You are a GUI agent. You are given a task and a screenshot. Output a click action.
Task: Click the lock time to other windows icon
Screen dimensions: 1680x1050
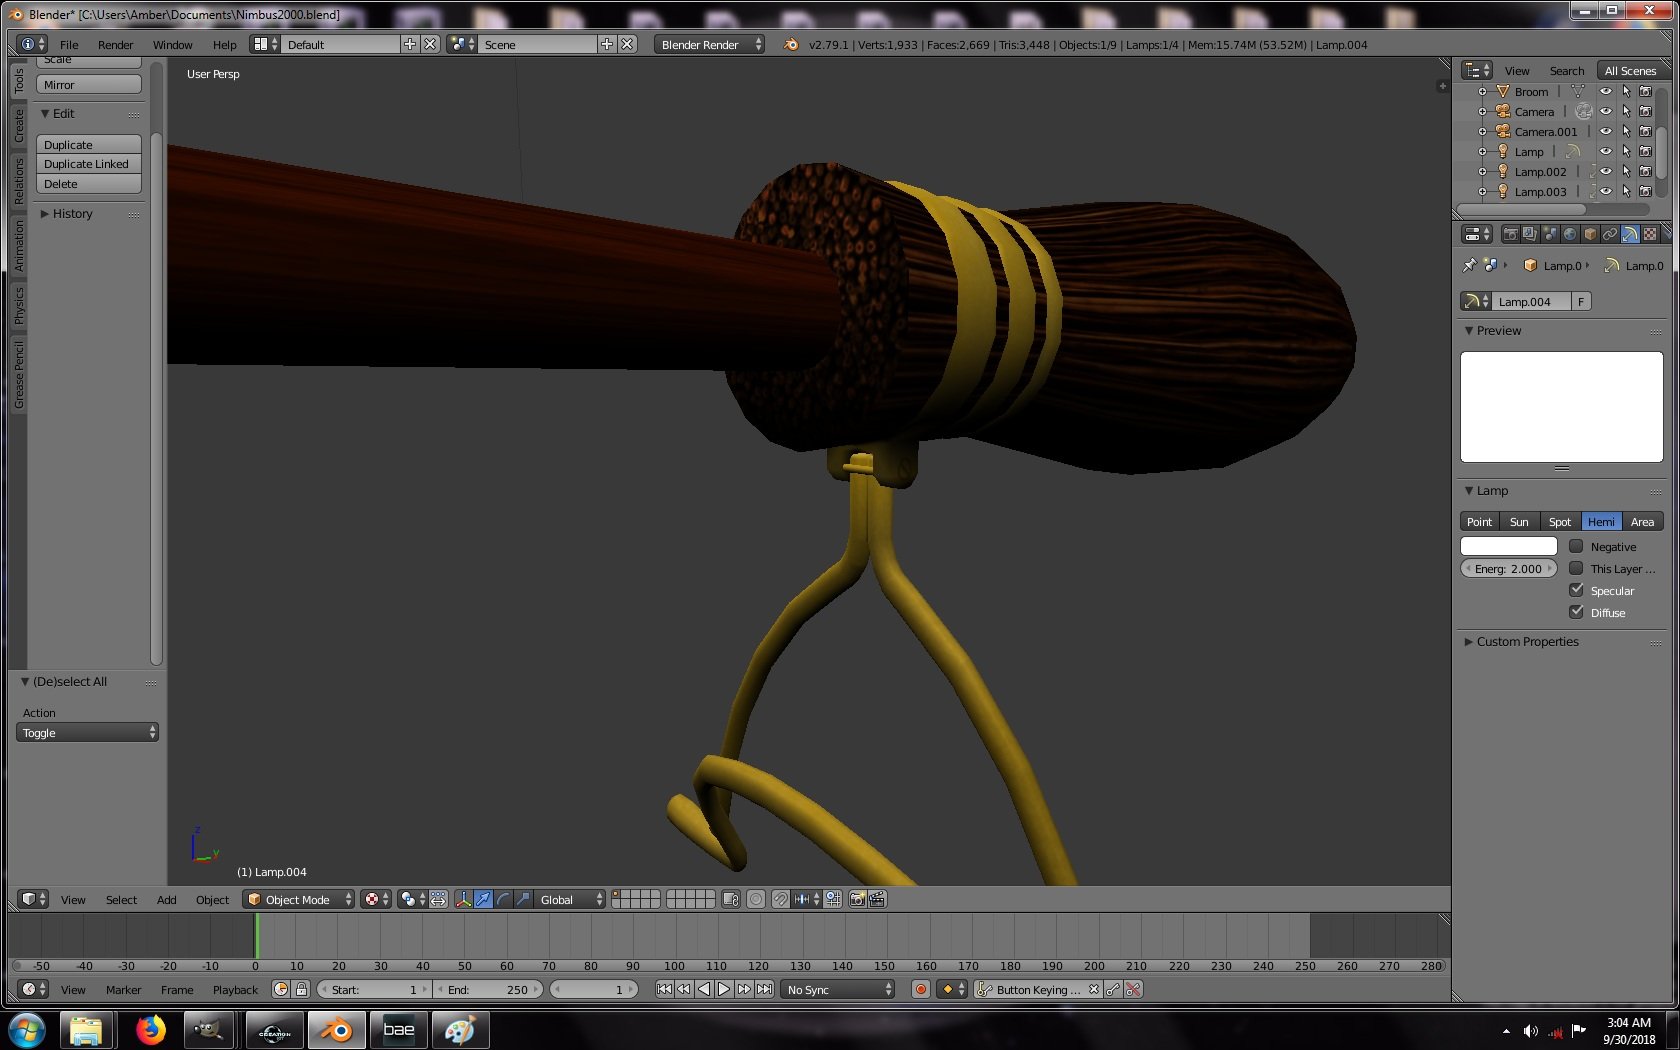[301, 989]
